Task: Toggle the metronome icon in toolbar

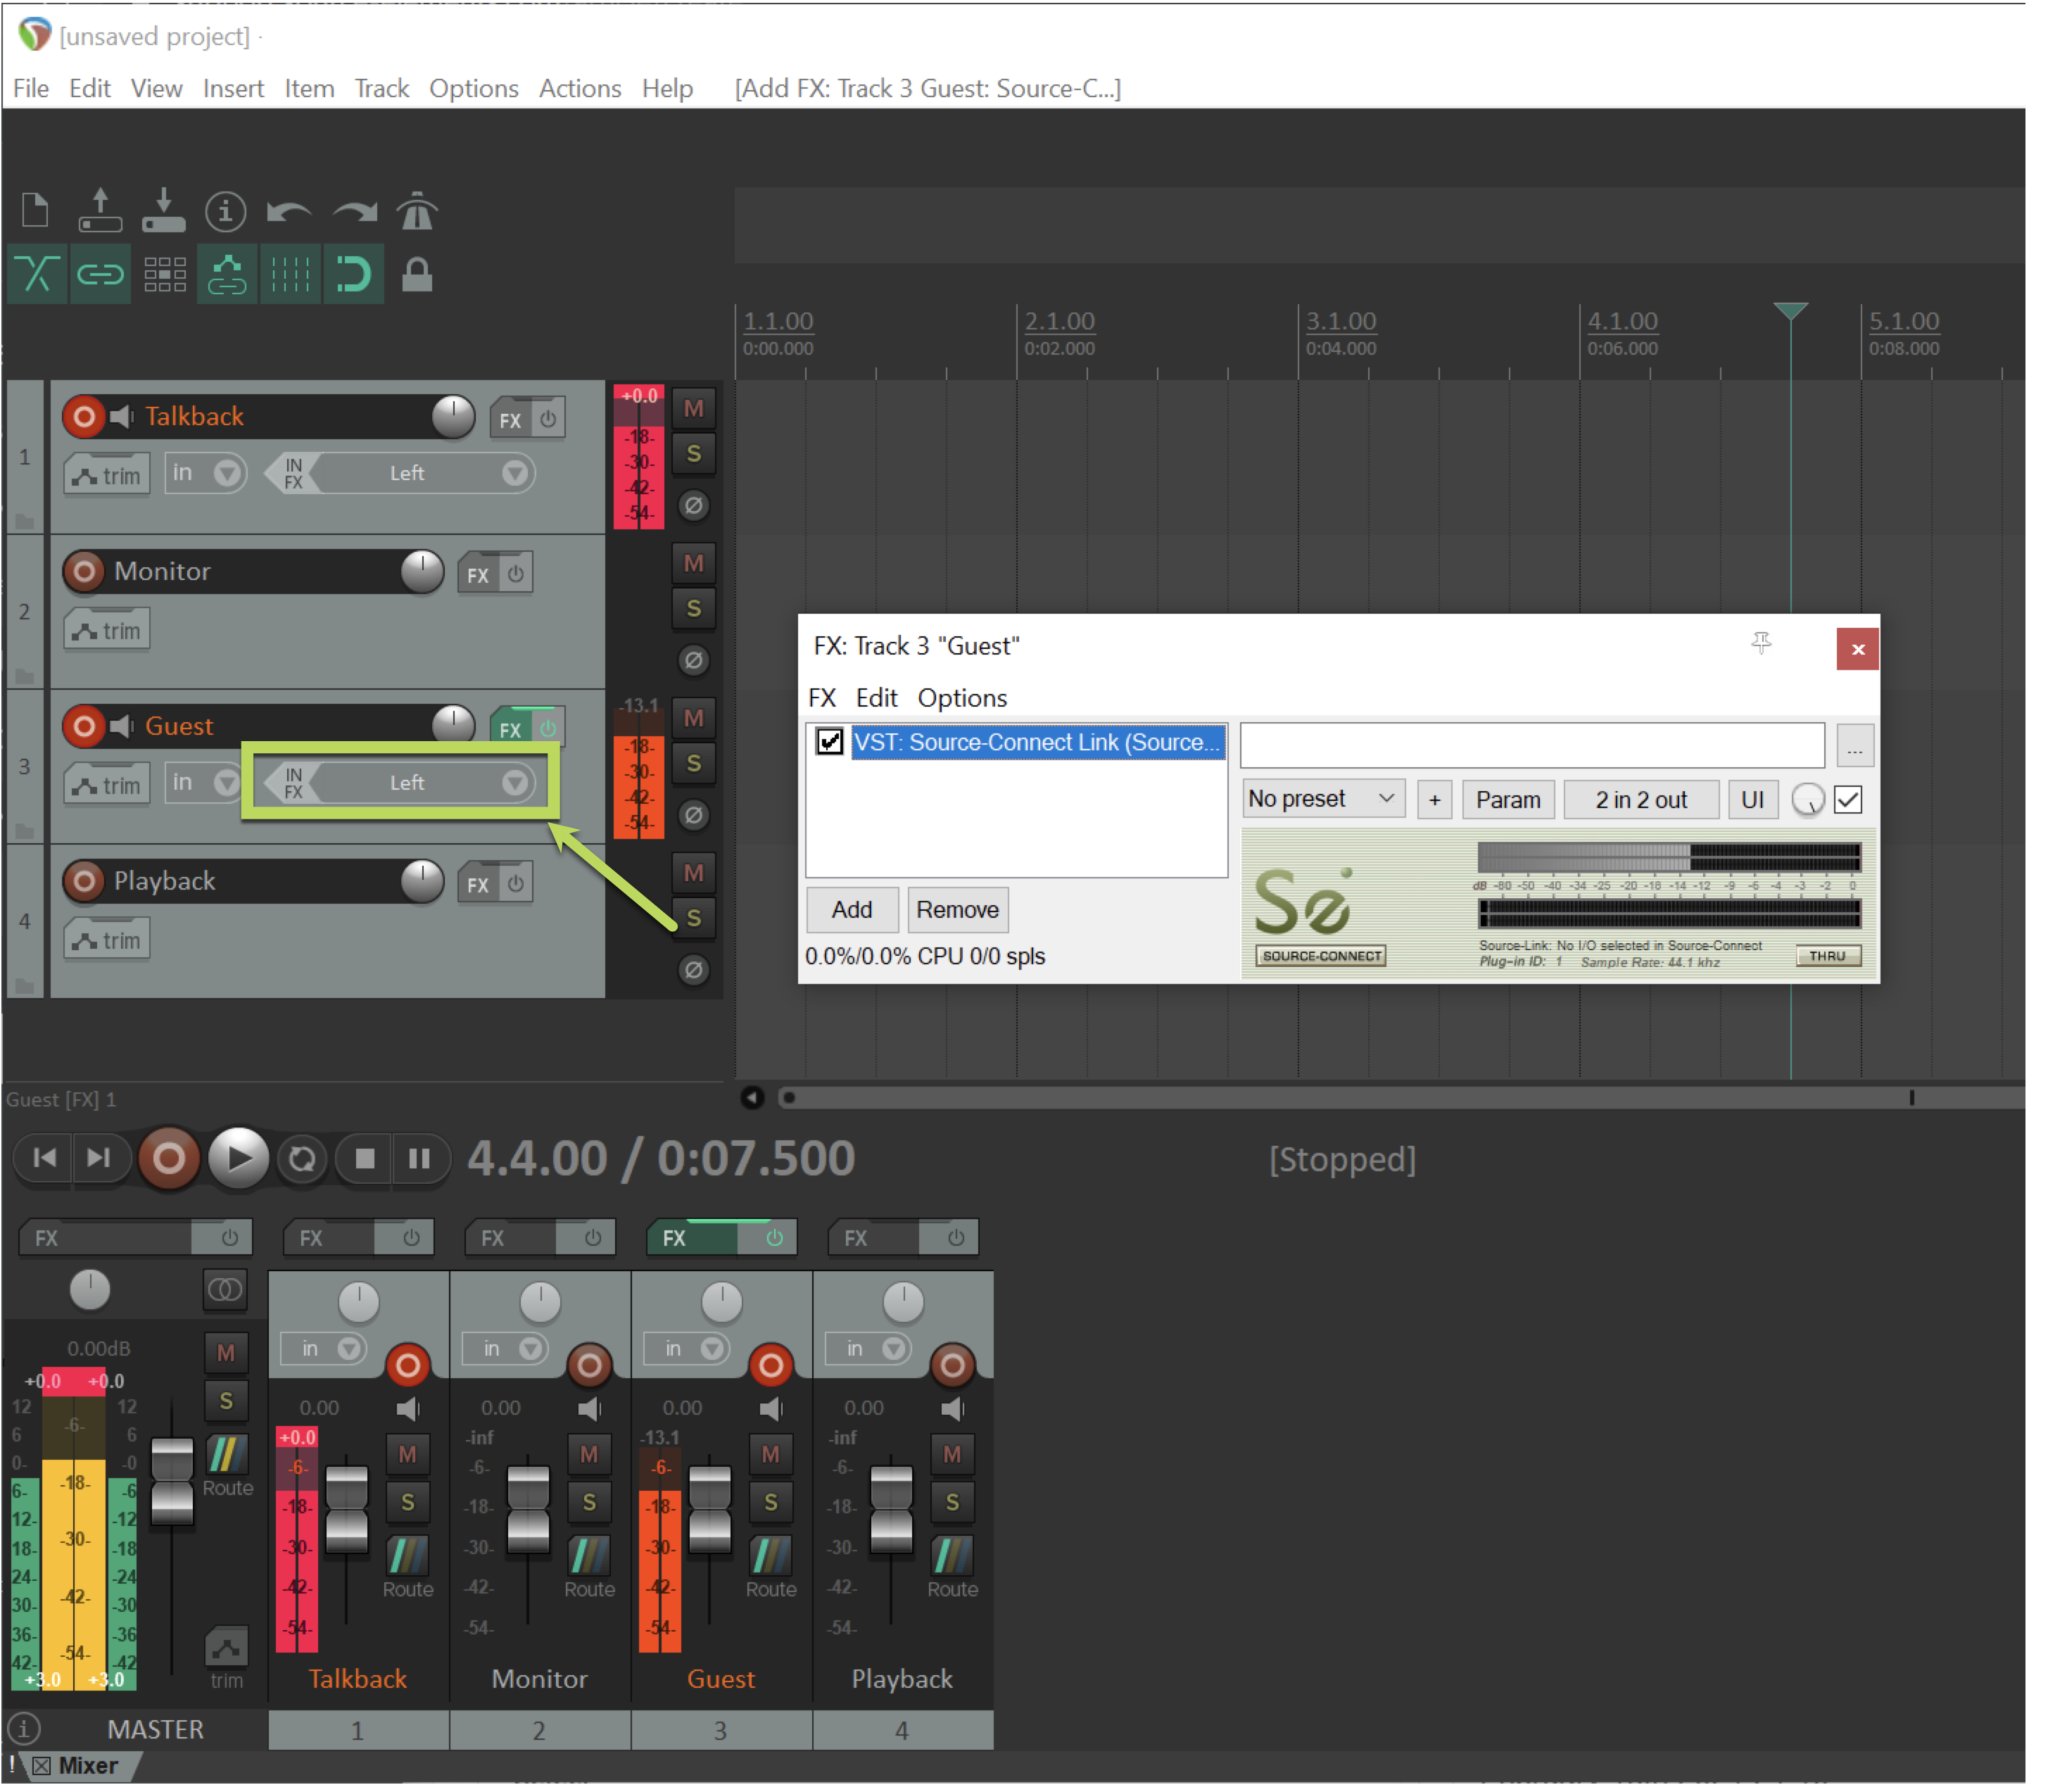Action: pyautogui.click(x=416, y=212)
